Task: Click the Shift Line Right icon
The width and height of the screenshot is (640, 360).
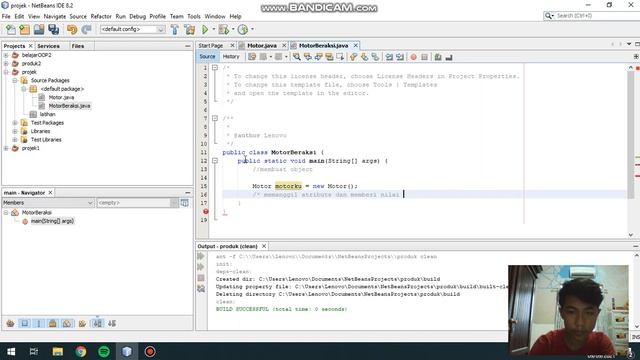Action: (400, 57)
